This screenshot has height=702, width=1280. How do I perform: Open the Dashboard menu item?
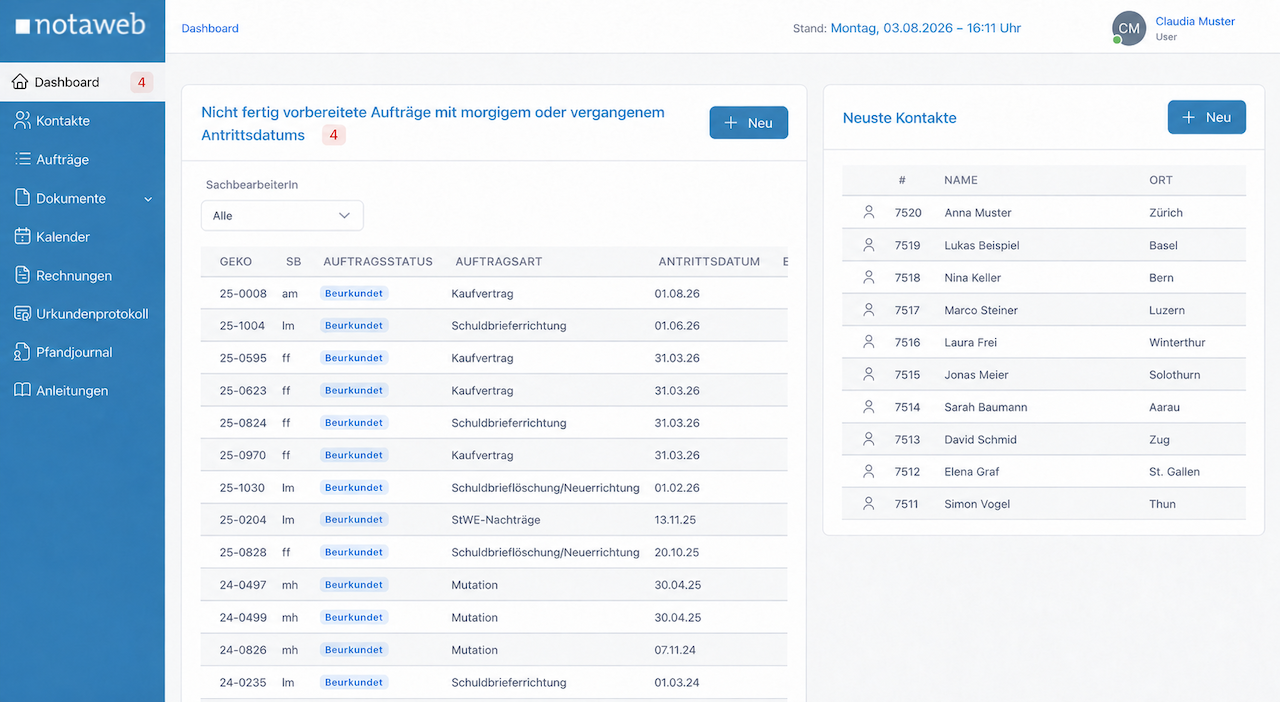pyautogui.click(x=82, y=82)
